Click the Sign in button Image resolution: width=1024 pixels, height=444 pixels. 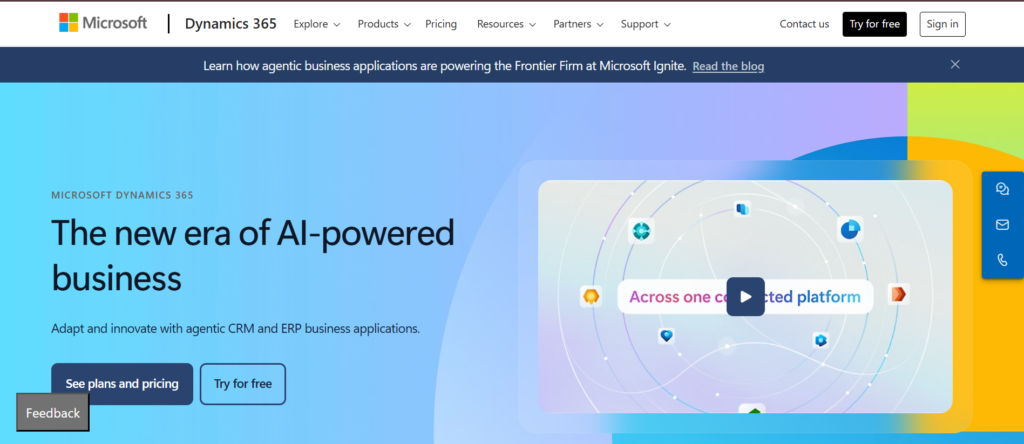point(942,24)
